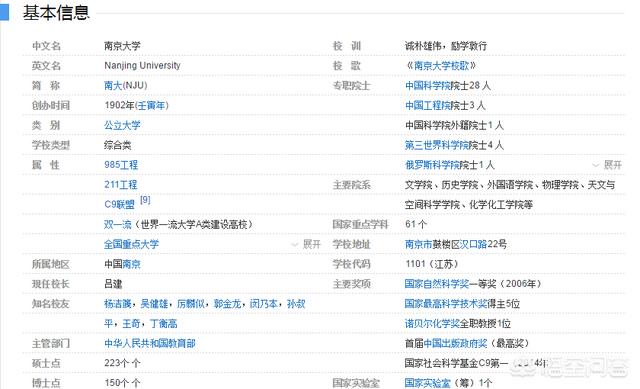Select the key disciplines value 61个
Viewport: 640px width, 389px height.
(416, 225)
